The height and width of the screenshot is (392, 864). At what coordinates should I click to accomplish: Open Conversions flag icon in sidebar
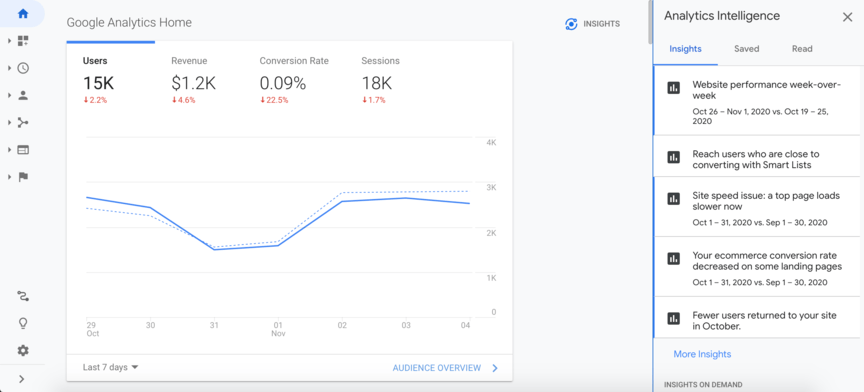[23, 177]
